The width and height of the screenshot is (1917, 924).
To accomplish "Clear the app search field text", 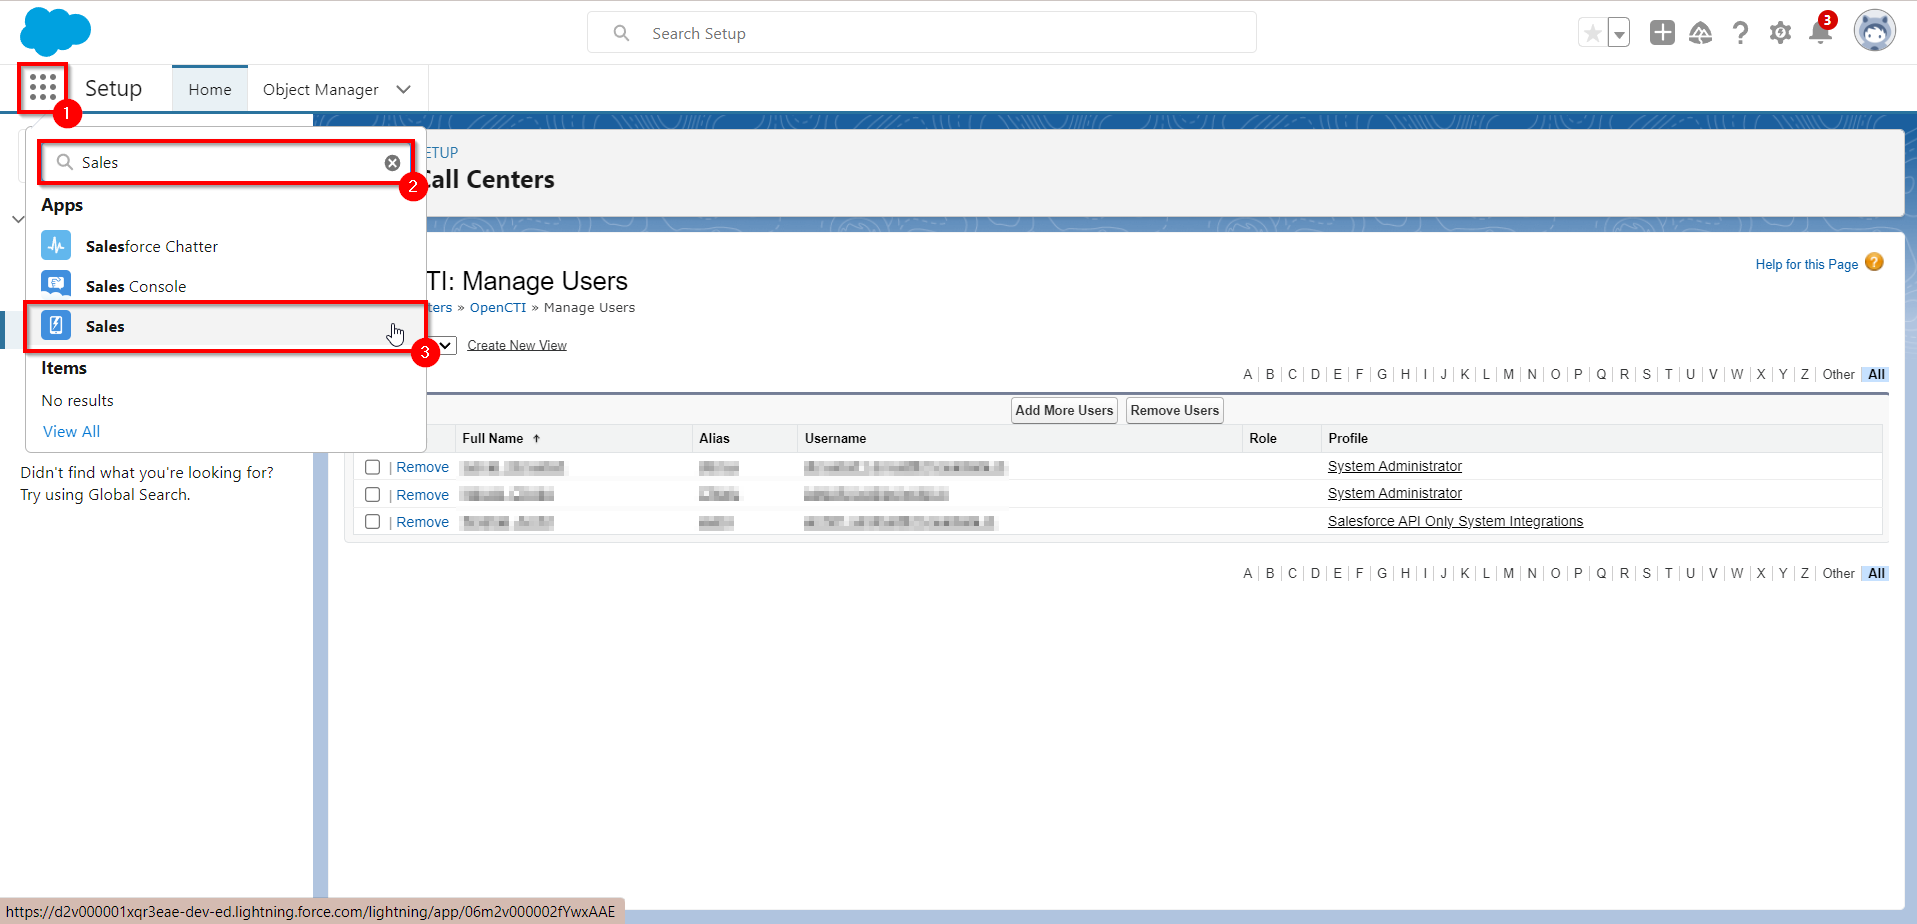I will pyautogui.click(x=392, y=163).
